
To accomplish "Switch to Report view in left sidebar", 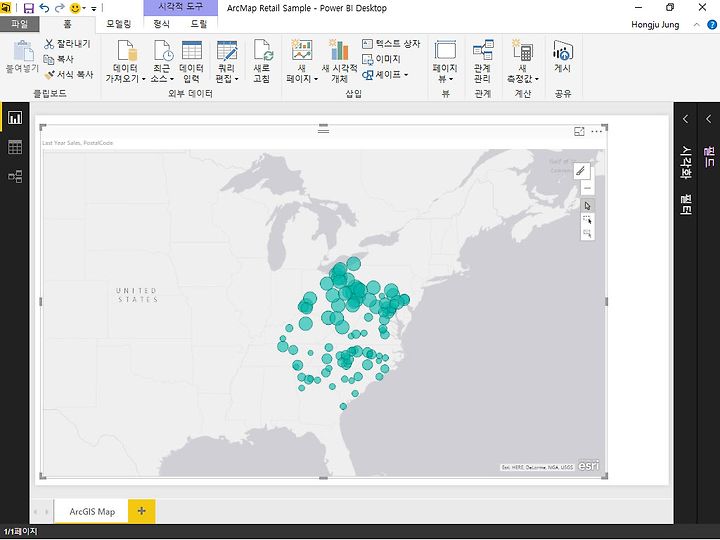I will 15,118.
